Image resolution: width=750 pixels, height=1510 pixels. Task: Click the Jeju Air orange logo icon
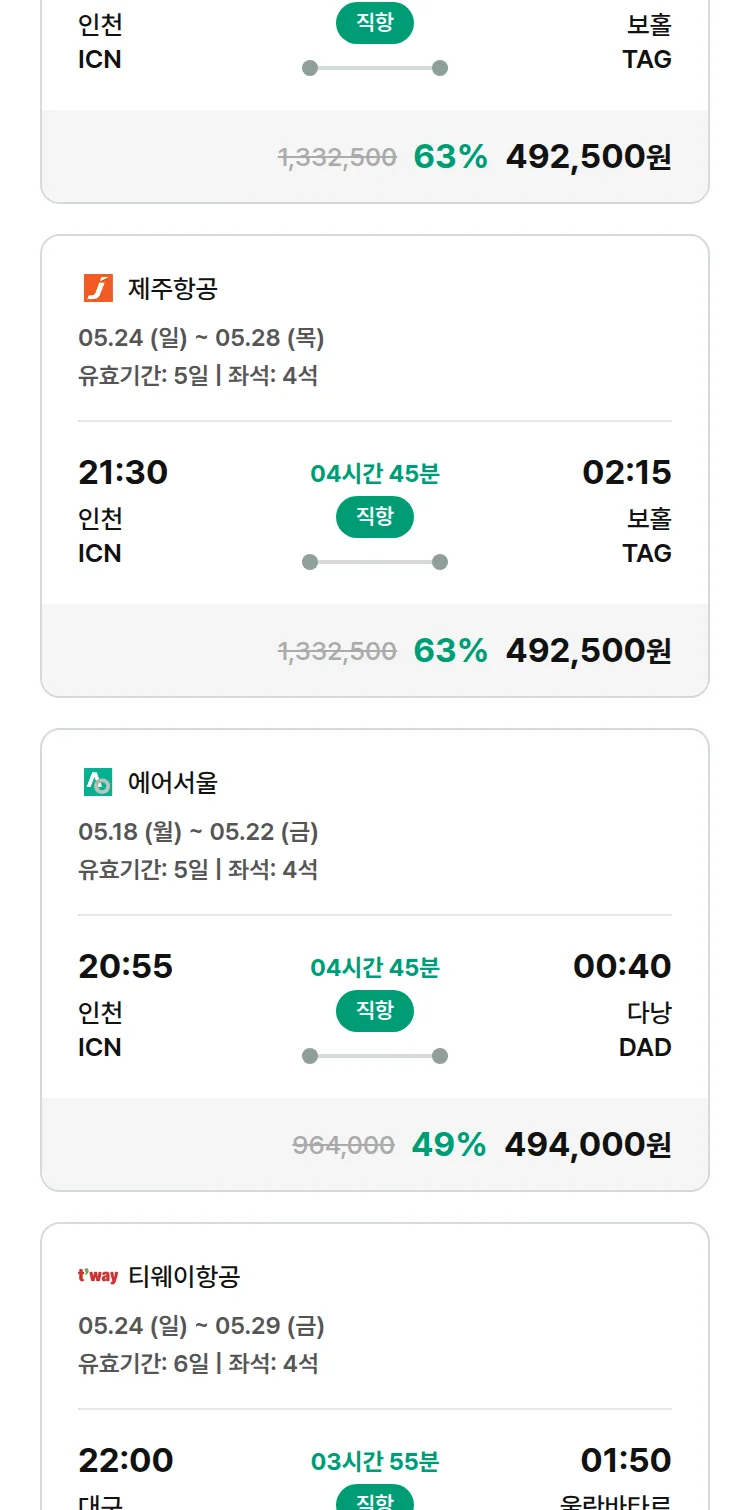(98, 289)
